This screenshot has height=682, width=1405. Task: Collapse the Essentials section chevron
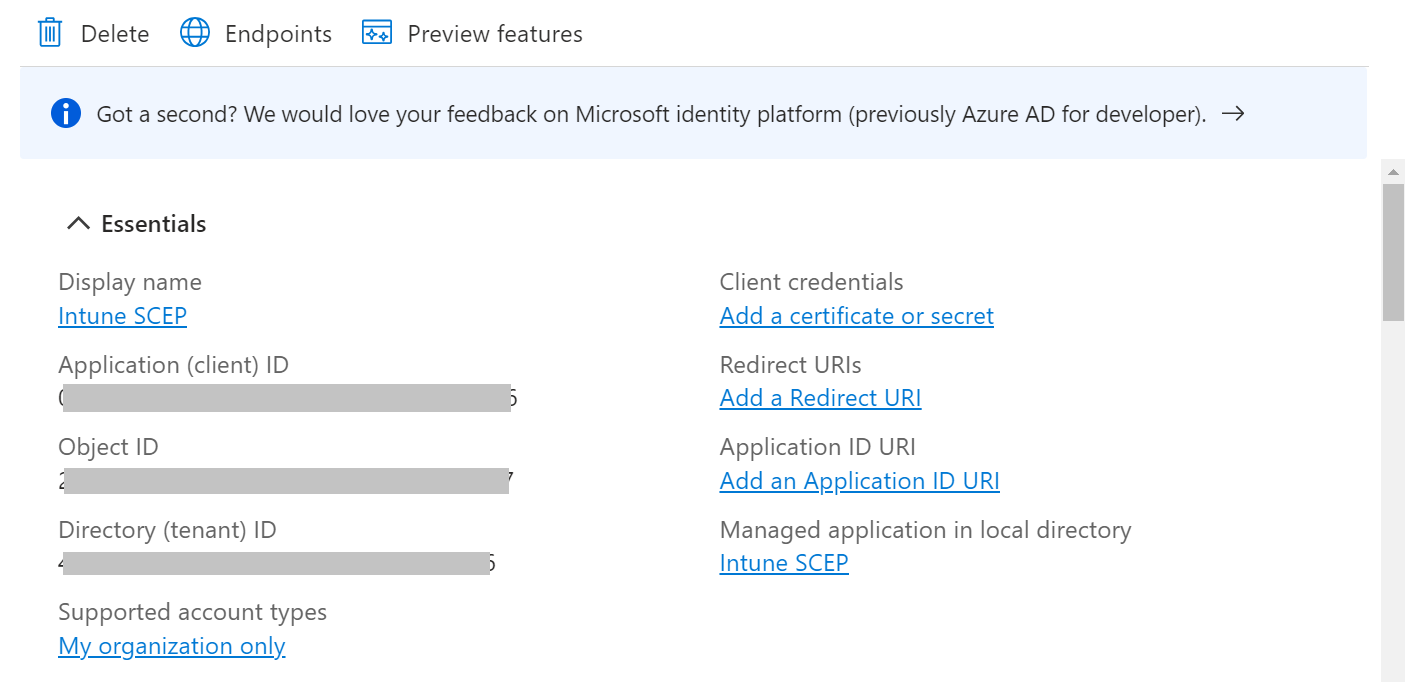78,224
